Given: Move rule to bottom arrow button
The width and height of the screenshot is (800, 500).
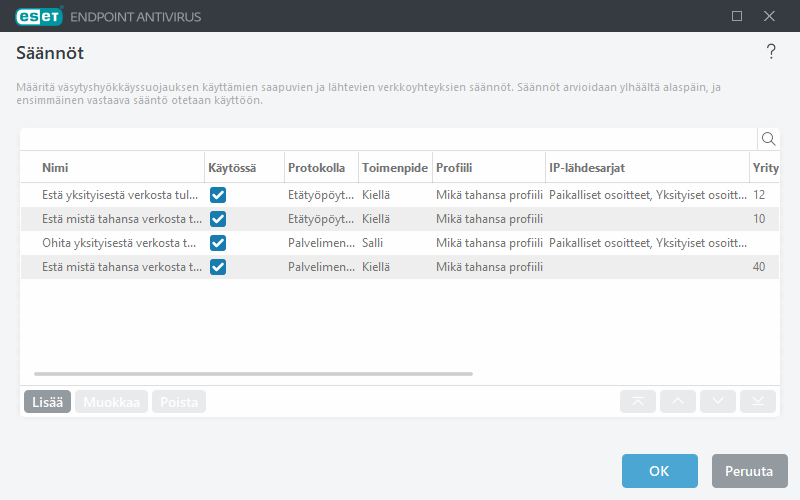Looking at the screenshot, I should point(758,402).
